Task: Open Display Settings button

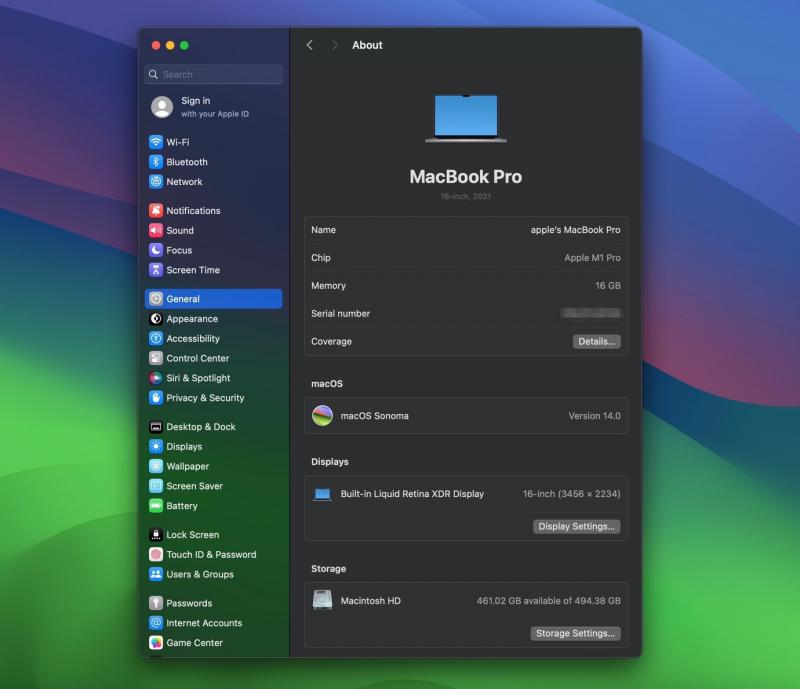Action: tap(576, 527)
